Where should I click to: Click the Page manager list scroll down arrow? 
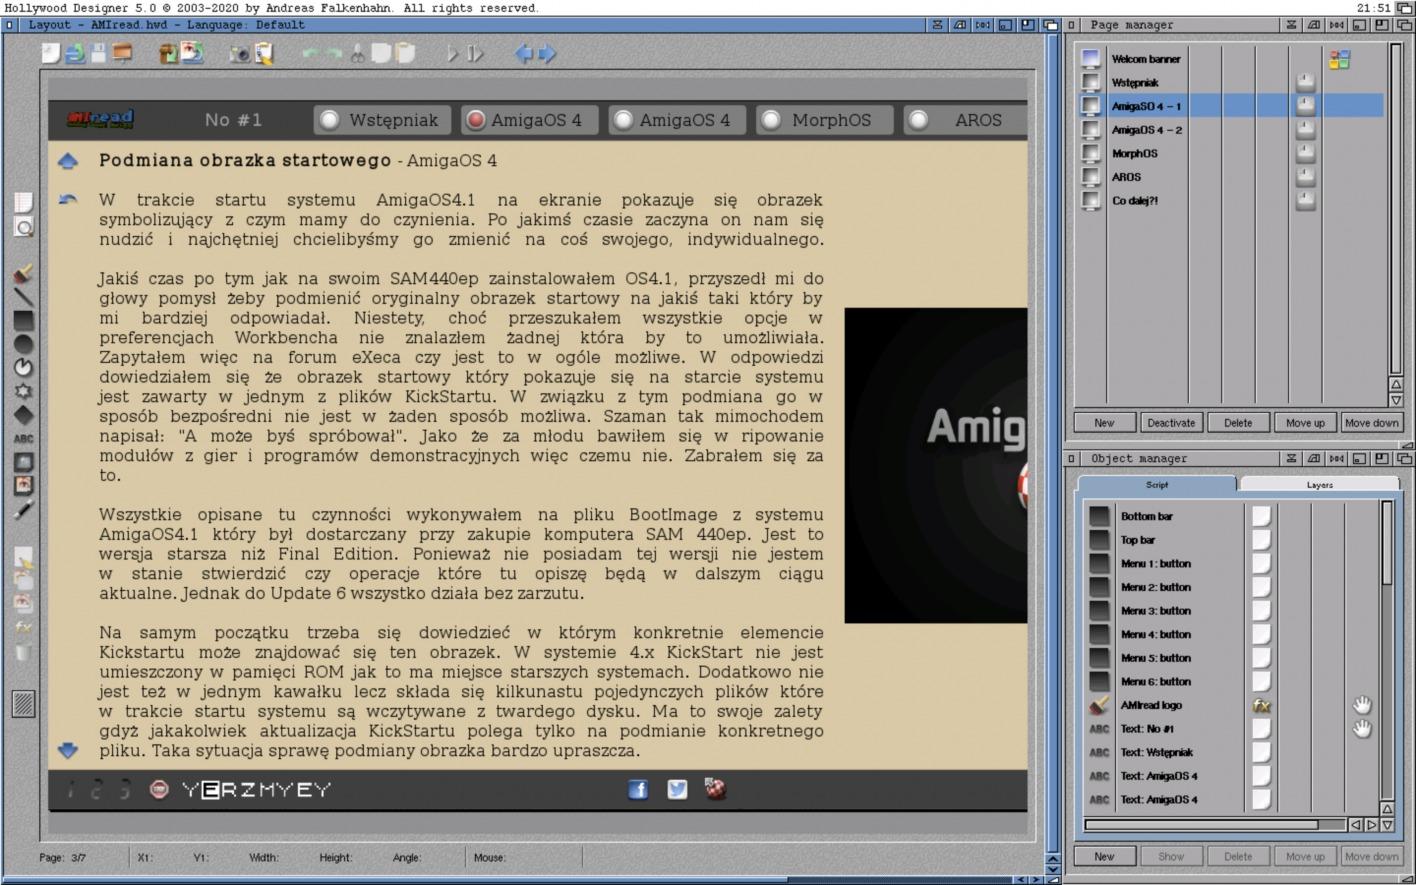(1396, 400)
